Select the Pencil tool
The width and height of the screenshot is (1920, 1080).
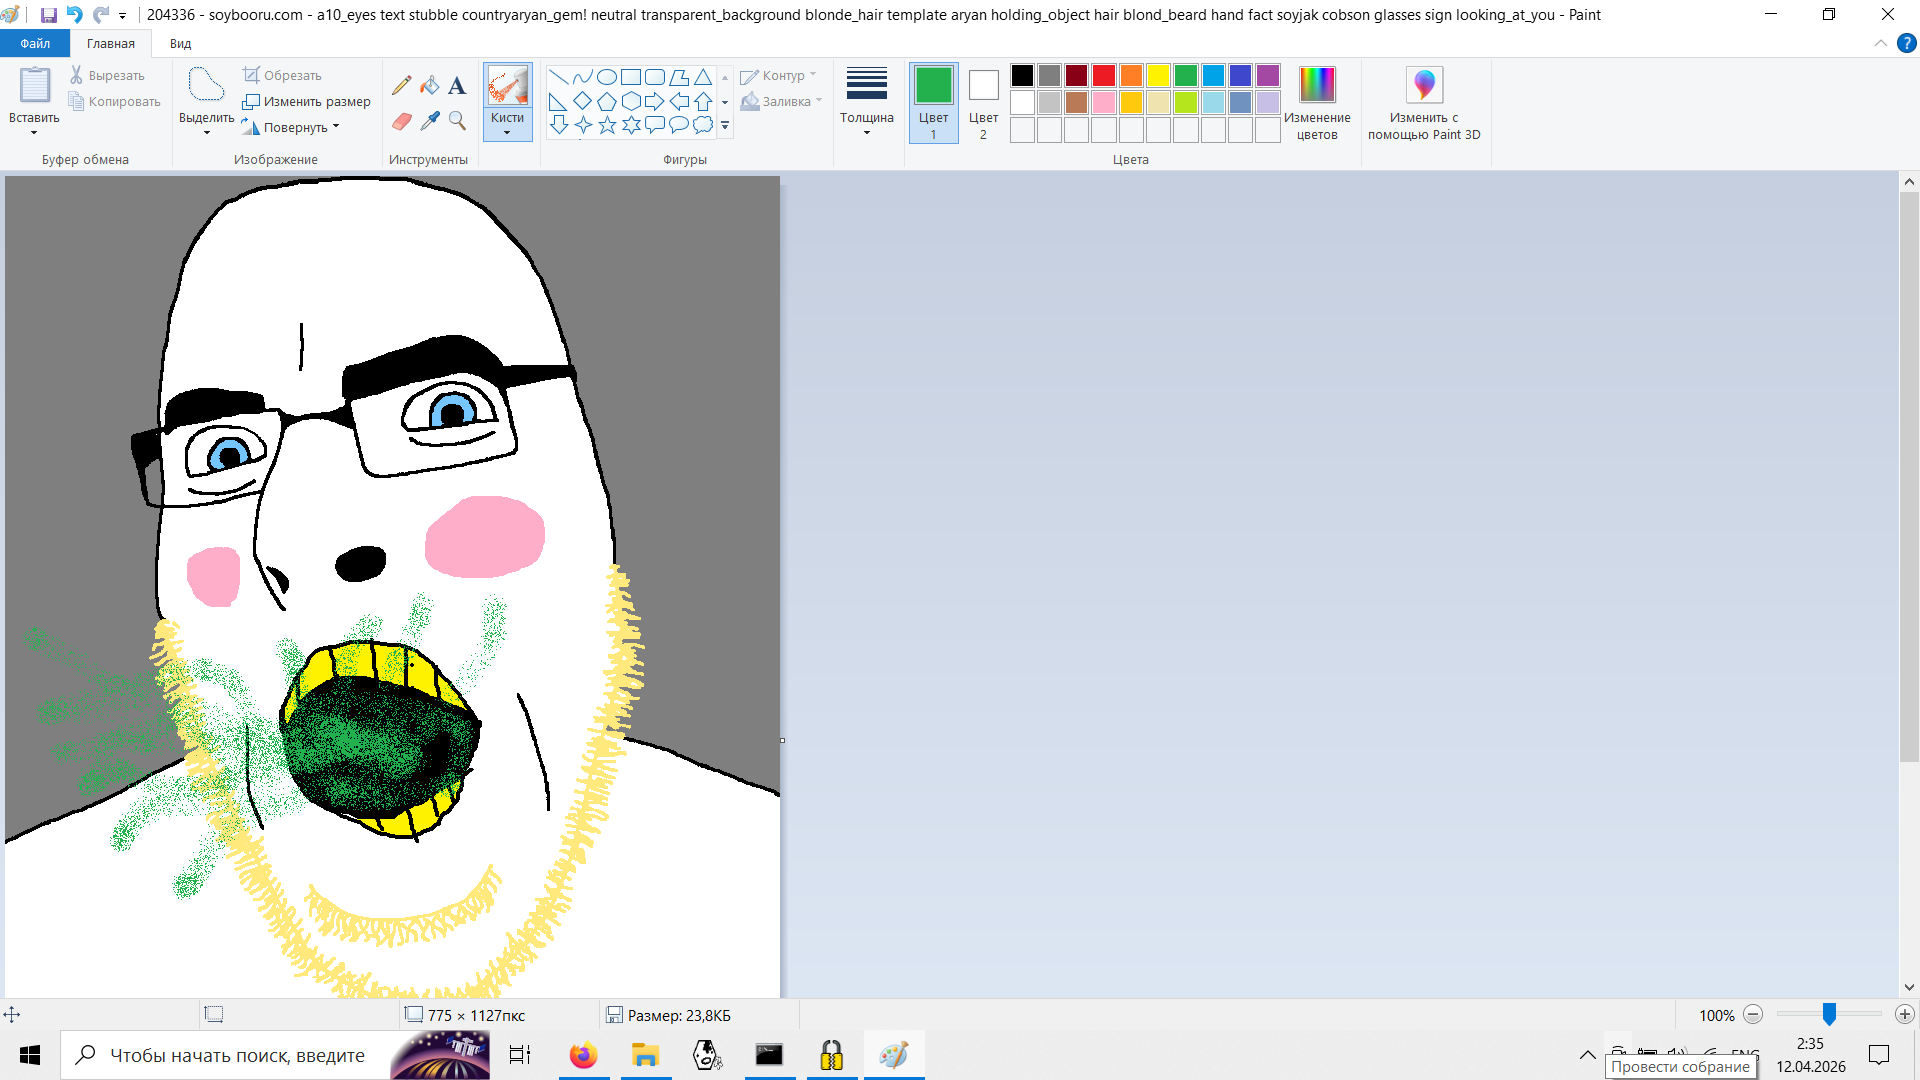click(x=402, y=86)
